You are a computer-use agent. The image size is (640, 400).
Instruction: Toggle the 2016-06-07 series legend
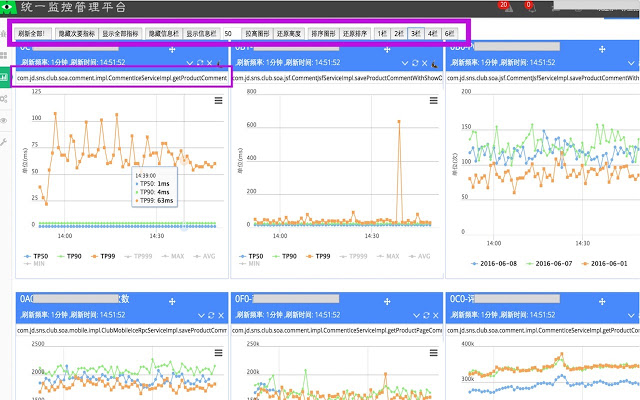tap(549, 264)
